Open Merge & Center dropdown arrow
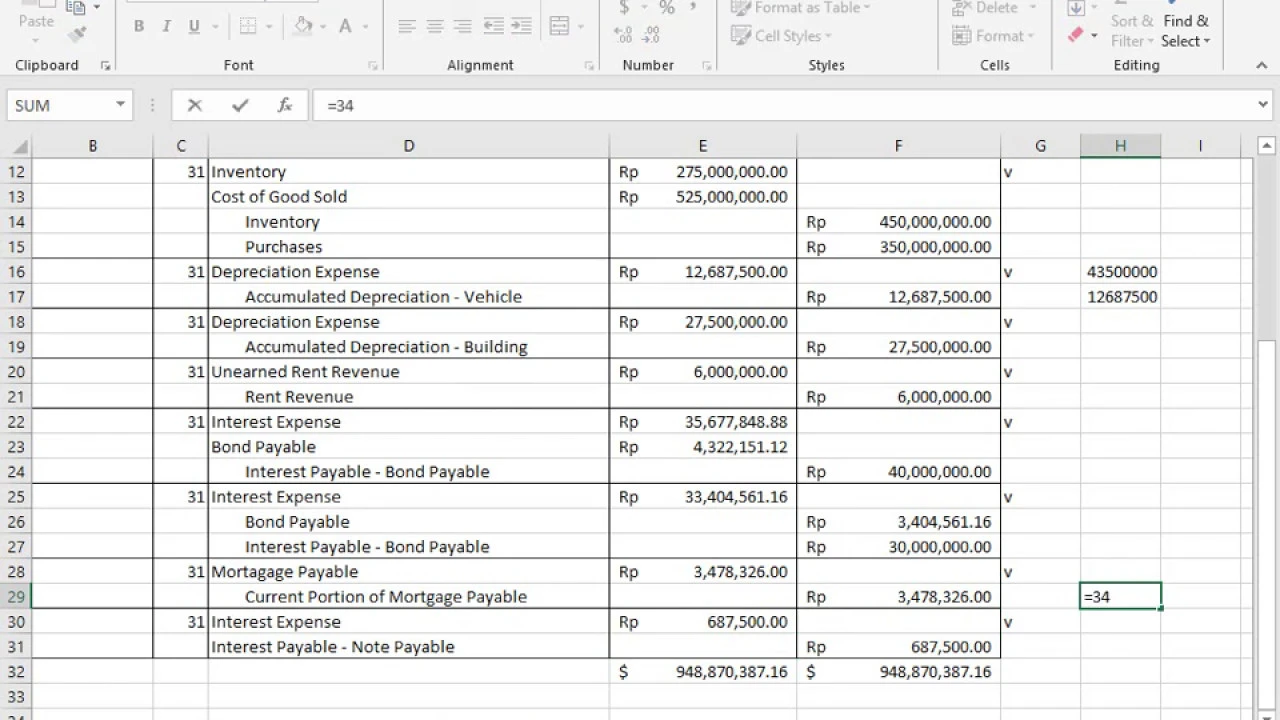The height and width of the screenshot is (720, 1280). click(581, 27)
